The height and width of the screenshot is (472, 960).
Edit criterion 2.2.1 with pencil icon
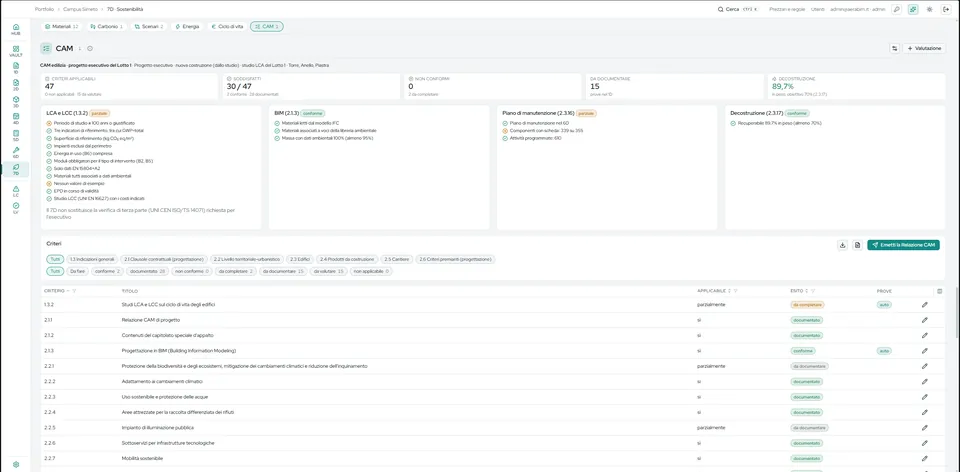[x=924, y=366]
